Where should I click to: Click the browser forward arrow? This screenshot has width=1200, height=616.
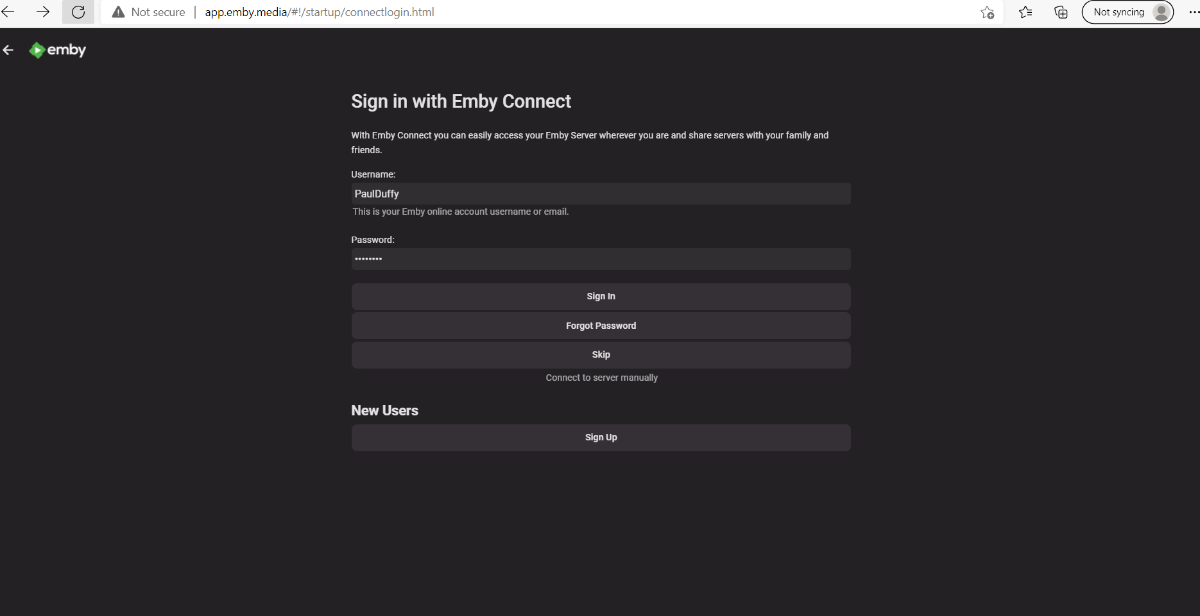click(43, 12)
